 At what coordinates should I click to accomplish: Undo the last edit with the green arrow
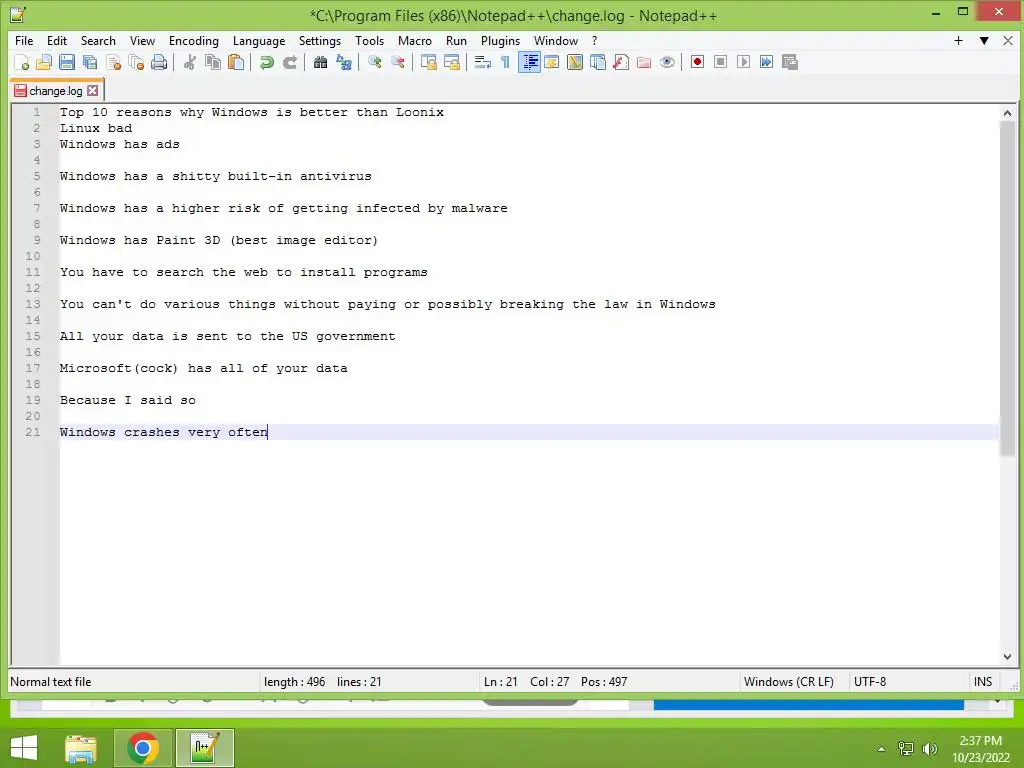point(266,62)
